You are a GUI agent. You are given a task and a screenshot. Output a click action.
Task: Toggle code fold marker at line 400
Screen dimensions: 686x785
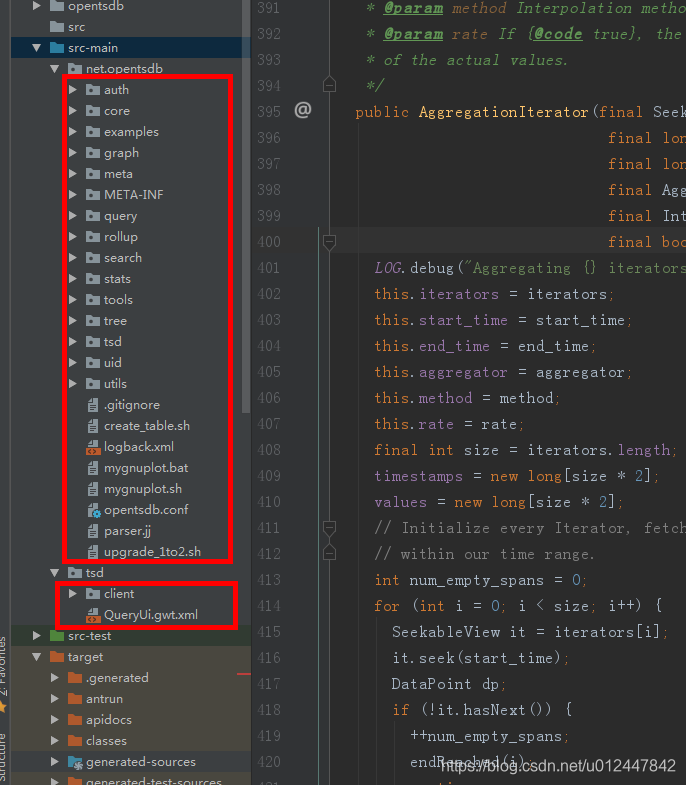click(x=329, y=242)
